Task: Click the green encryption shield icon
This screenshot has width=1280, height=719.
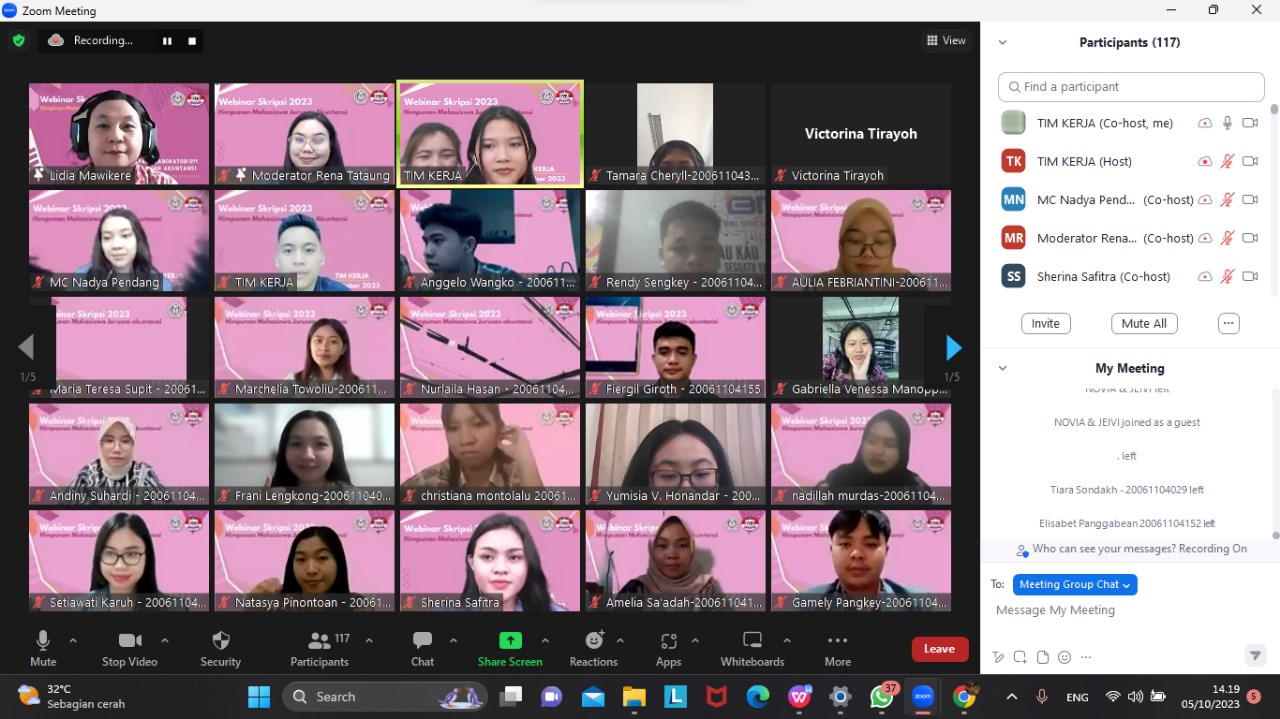Action: 18,41
